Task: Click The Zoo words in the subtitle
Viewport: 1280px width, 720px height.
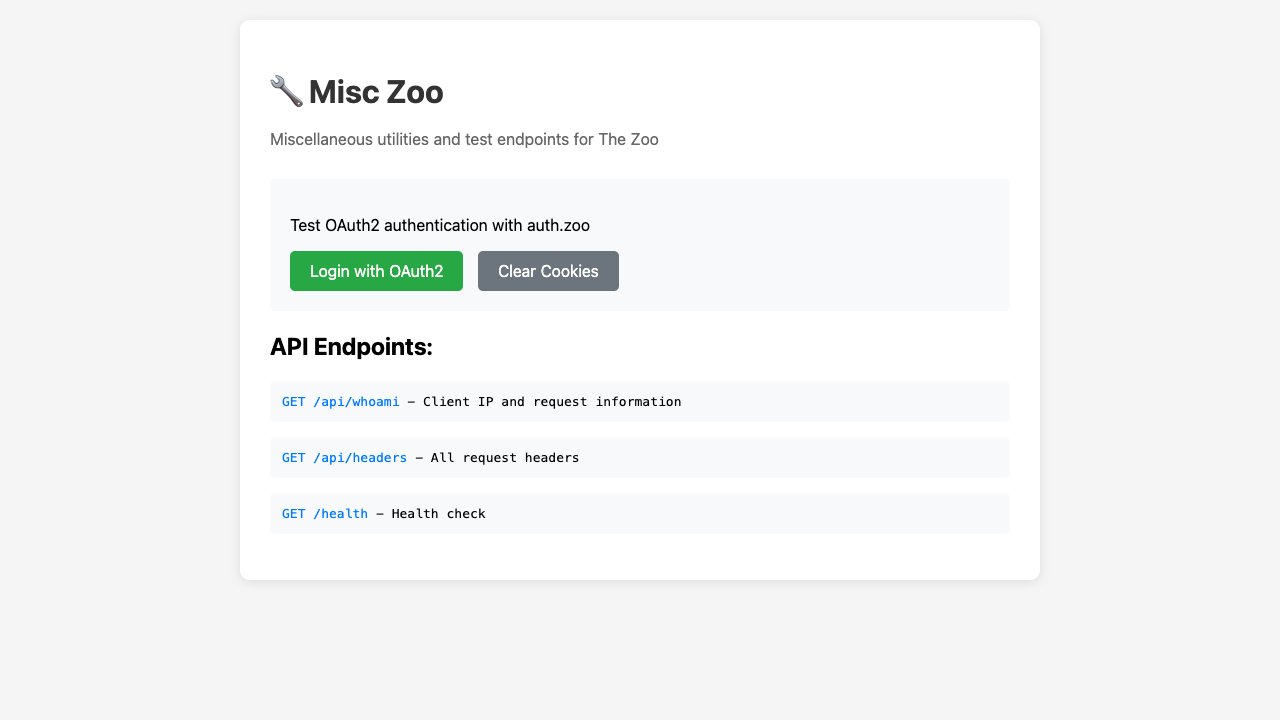Action: (x=628, y=139)
